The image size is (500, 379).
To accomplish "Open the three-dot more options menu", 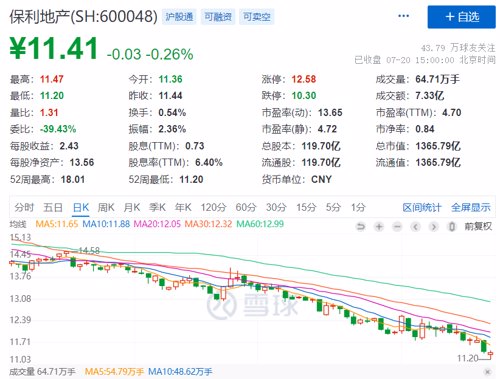I will [403, 16].
